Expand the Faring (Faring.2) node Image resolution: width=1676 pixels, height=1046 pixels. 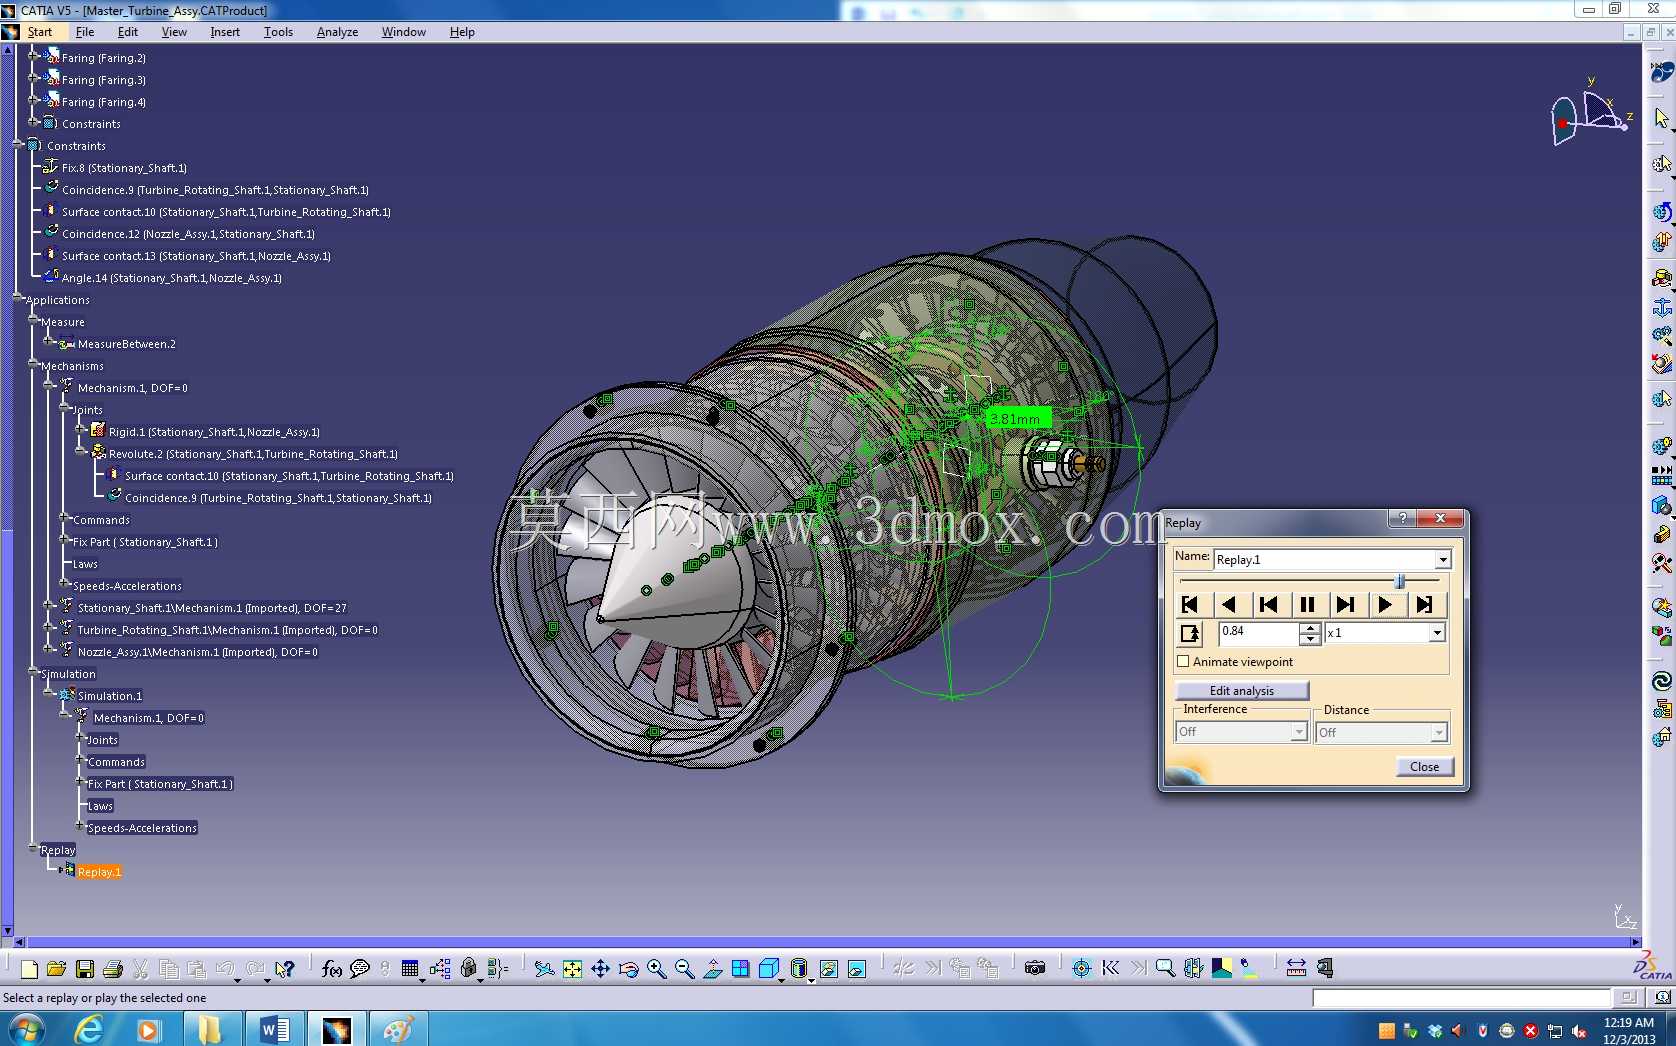pos(33,56)
